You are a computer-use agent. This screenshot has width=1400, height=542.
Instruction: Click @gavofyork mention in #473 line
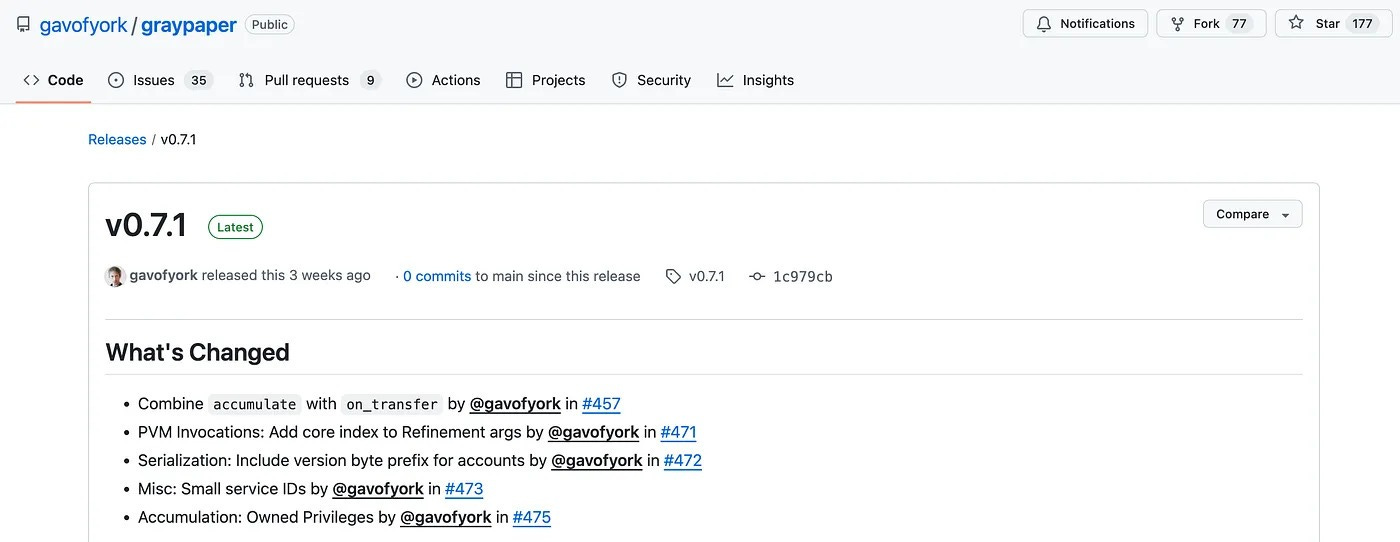378,488
